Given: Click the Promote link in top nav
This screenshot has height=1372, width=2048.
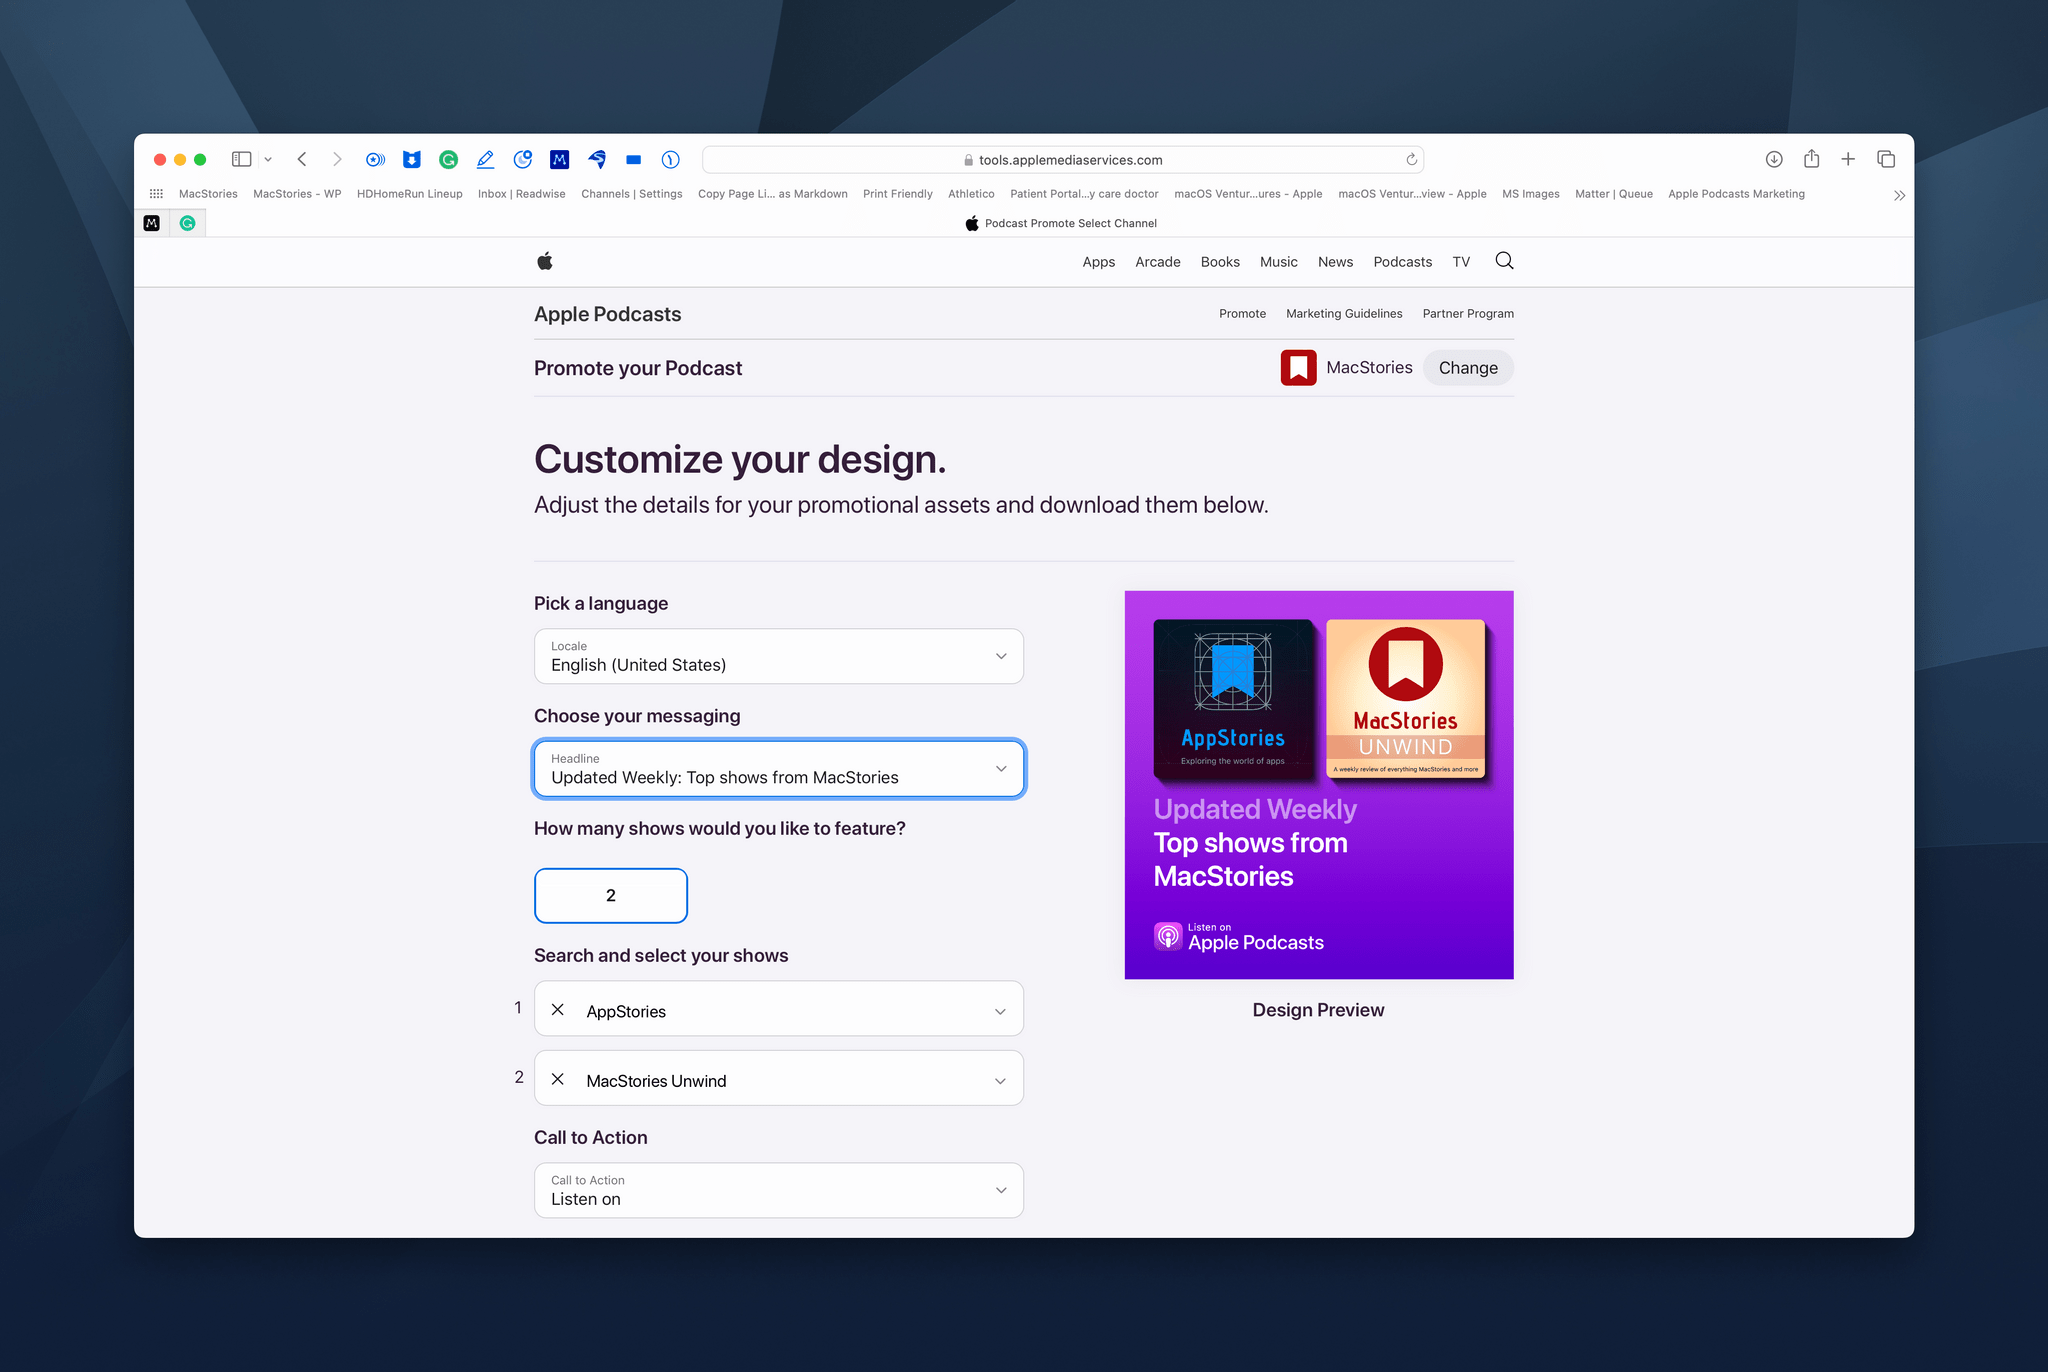Looking at the screenshot, I should point(1243,314).
